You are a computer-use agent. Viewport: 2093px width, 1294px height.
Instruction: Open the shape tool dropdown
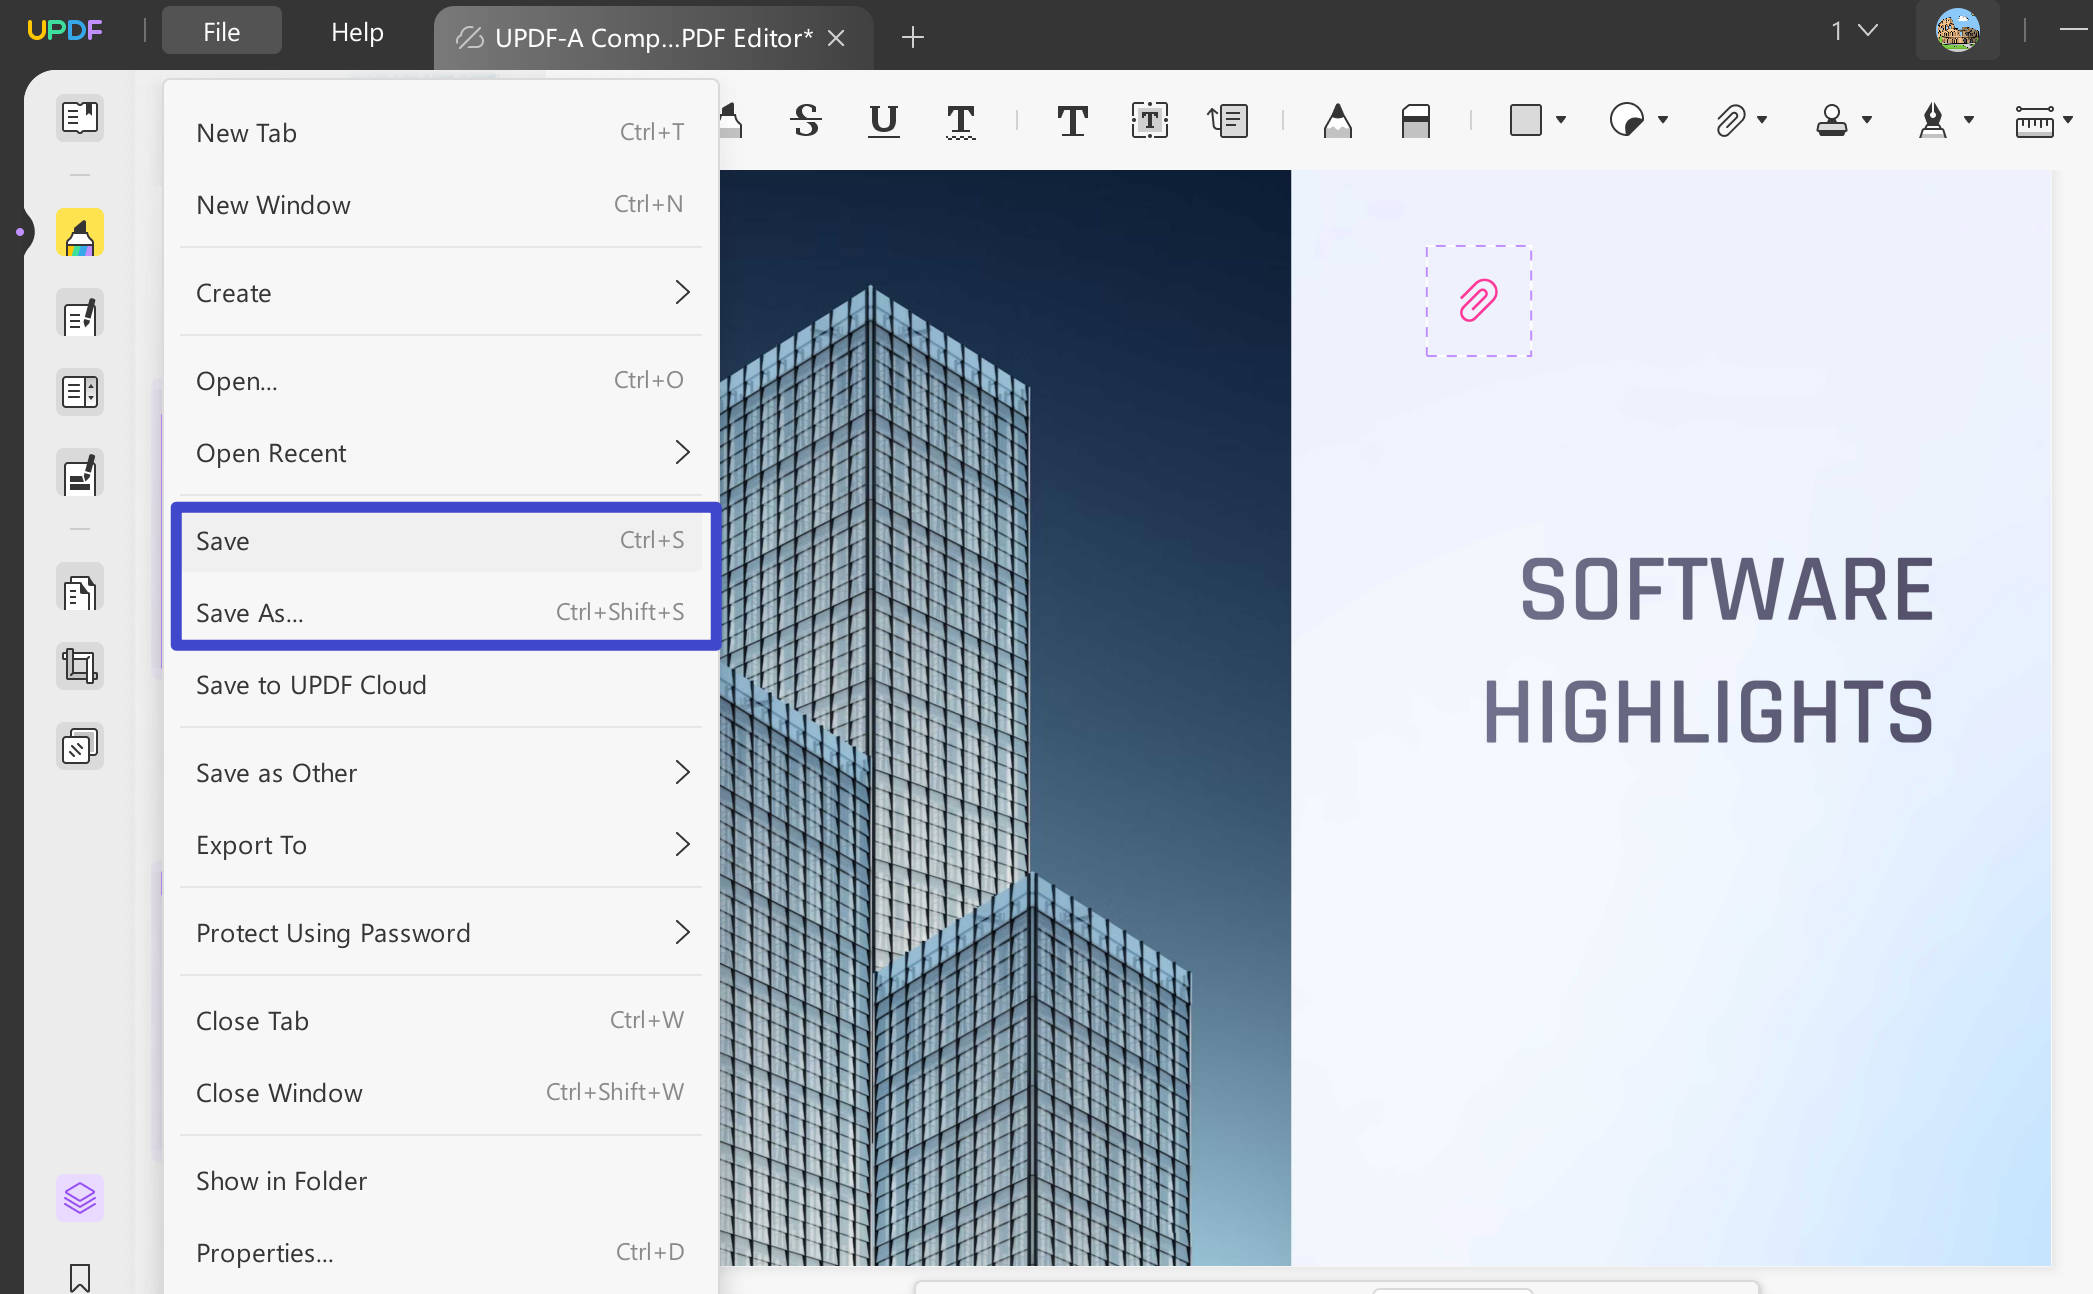click(x=1560, y=120)
